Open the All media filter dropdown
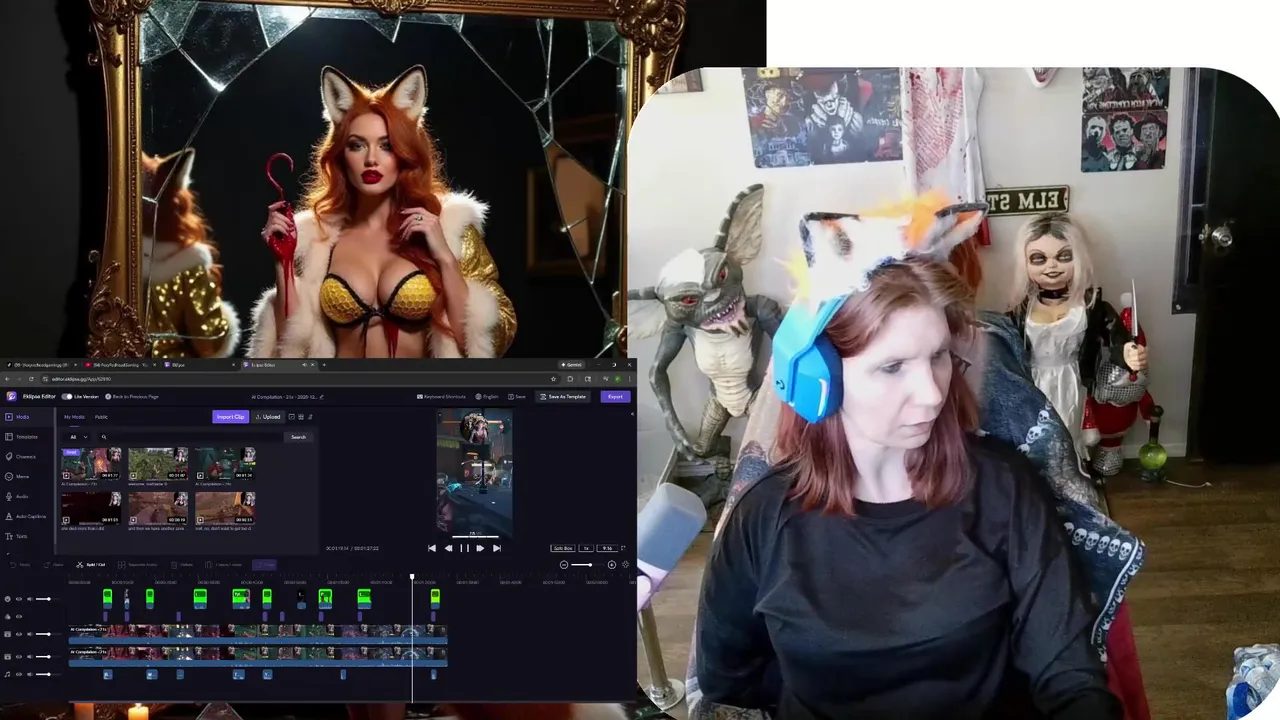The width and height of the screenshot is (1280, 720). (78, 437)
